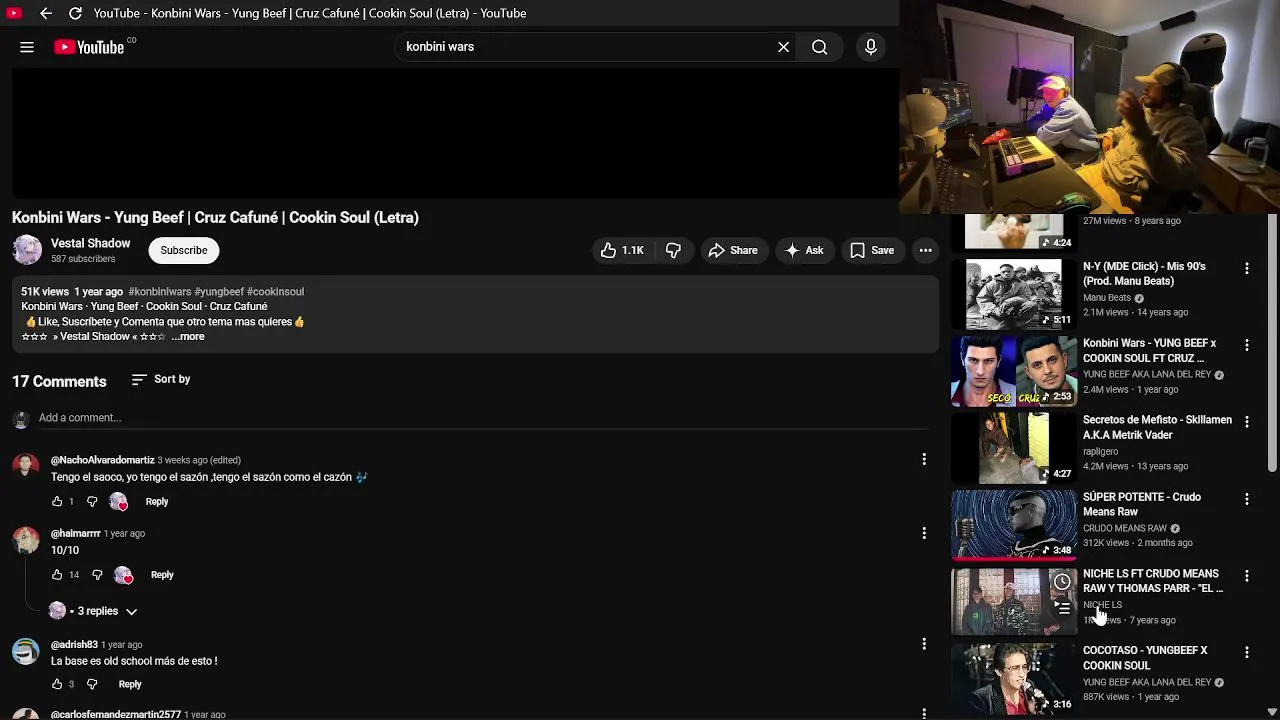The height and width of the screenshot is (720, 1280).
Task: Like adrish83's old school comment
Action: pos(57,685)
